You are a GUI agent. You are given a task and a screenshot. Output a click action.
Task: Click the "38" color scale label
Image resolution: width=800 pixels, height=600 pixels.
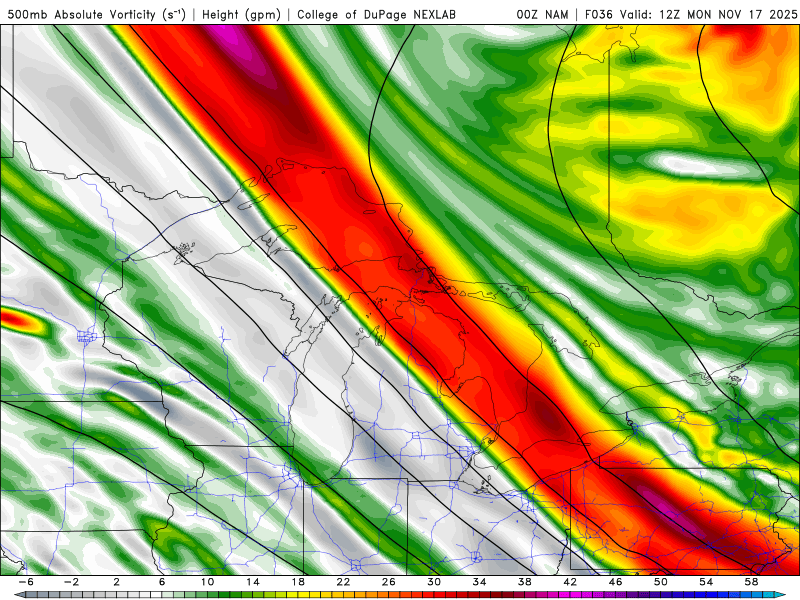click(525, 582)
